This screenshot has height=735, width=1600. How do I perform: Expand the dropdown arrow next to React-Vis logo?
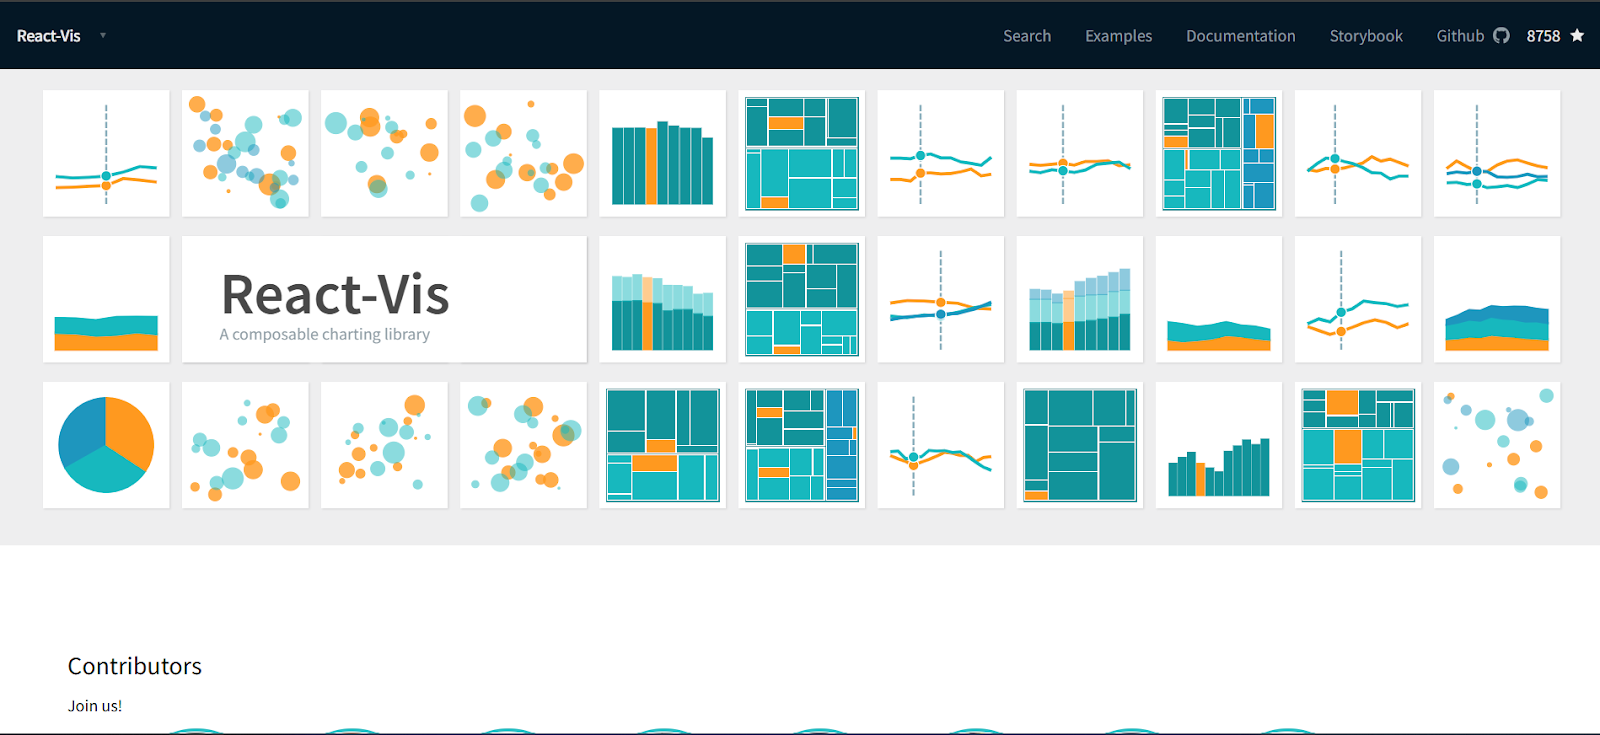pos(102,36)
